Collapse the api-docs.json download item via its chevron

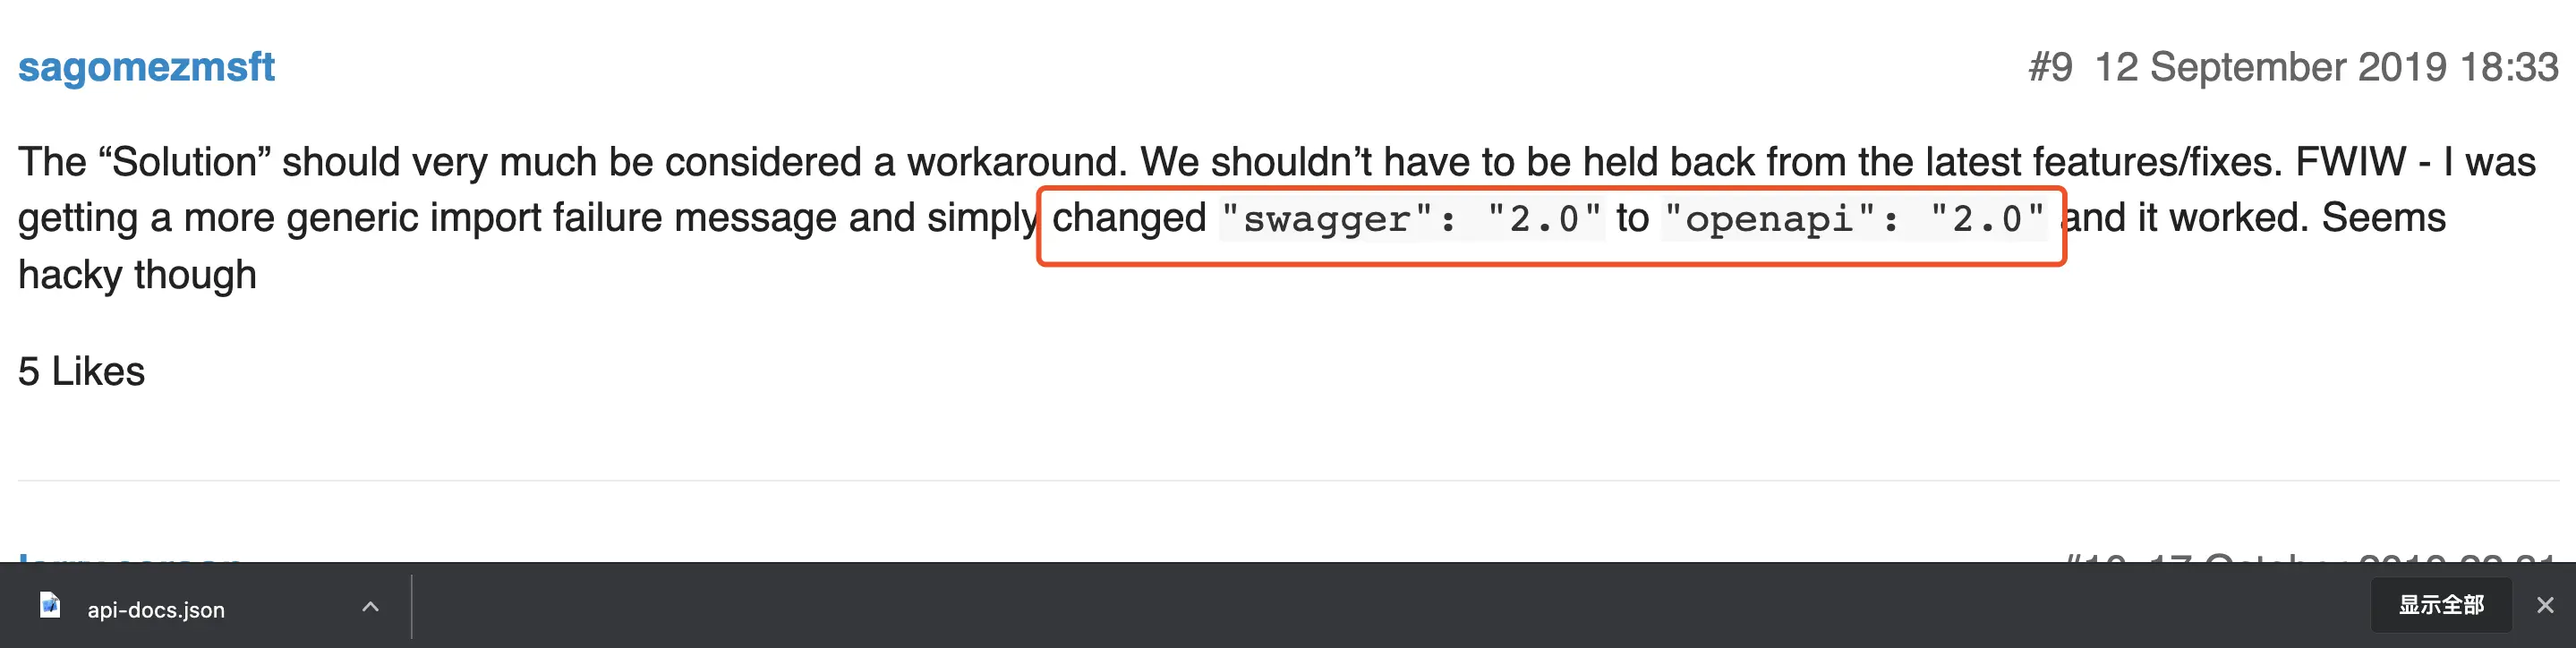pyautogui.click(x=370, y=606)
